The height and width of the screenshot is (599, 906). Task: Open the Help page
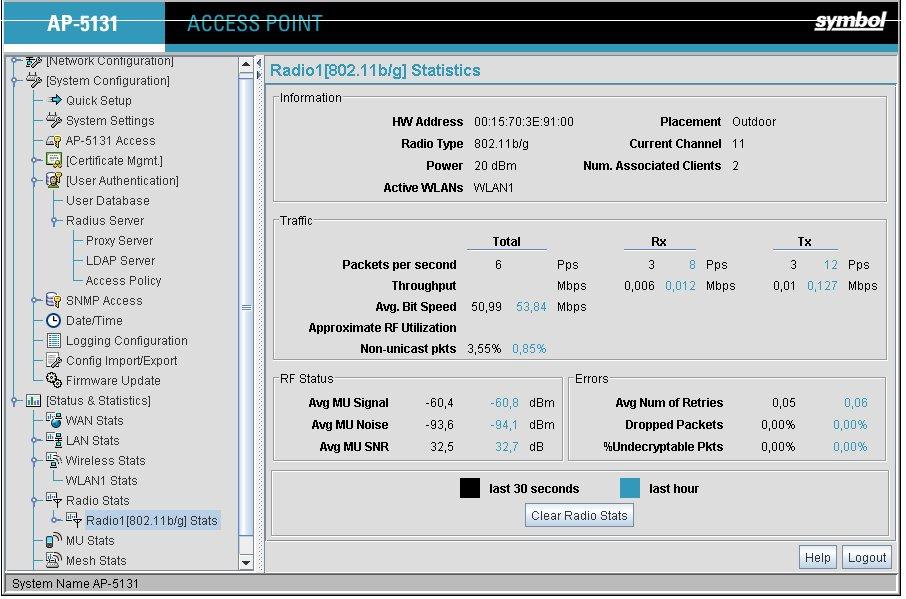[818, 557]
